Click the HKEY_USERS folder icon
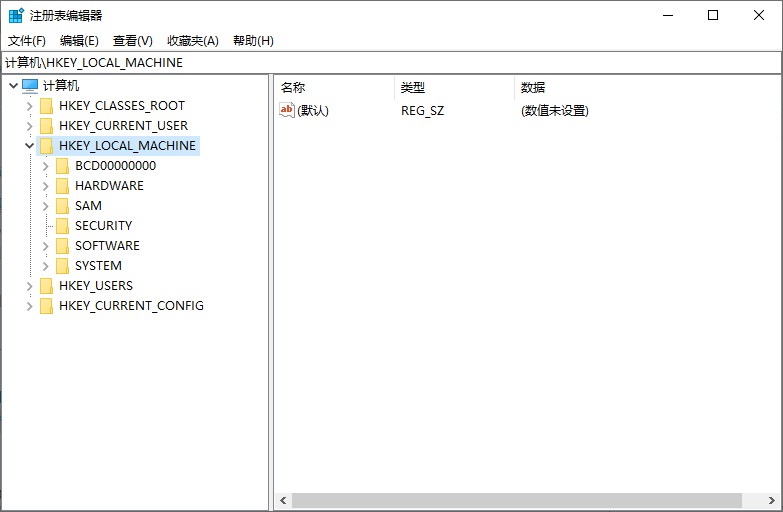Image resolution: width=783 pixels, height=512 pixels. [46, 286]
